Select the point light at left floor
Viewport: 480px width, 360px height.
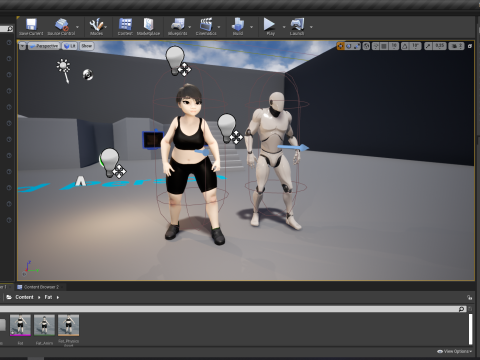109,162
